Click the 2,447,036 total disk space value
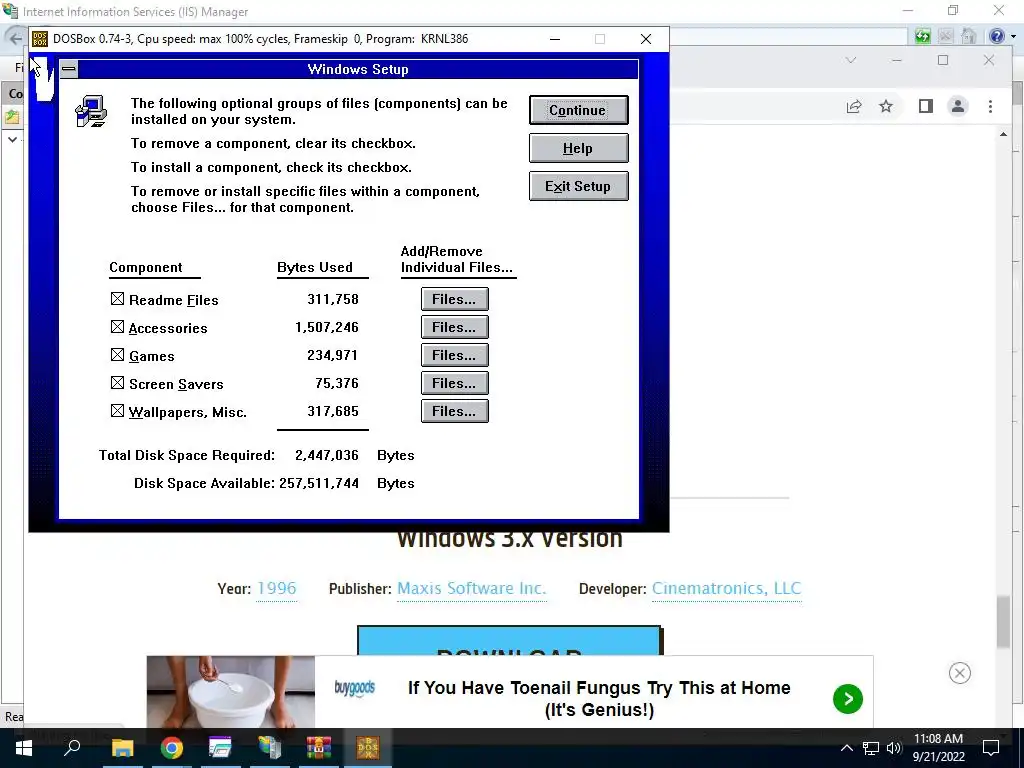Screen dimensions: 1024x768 pyautogui.click(x=327, y=455)
